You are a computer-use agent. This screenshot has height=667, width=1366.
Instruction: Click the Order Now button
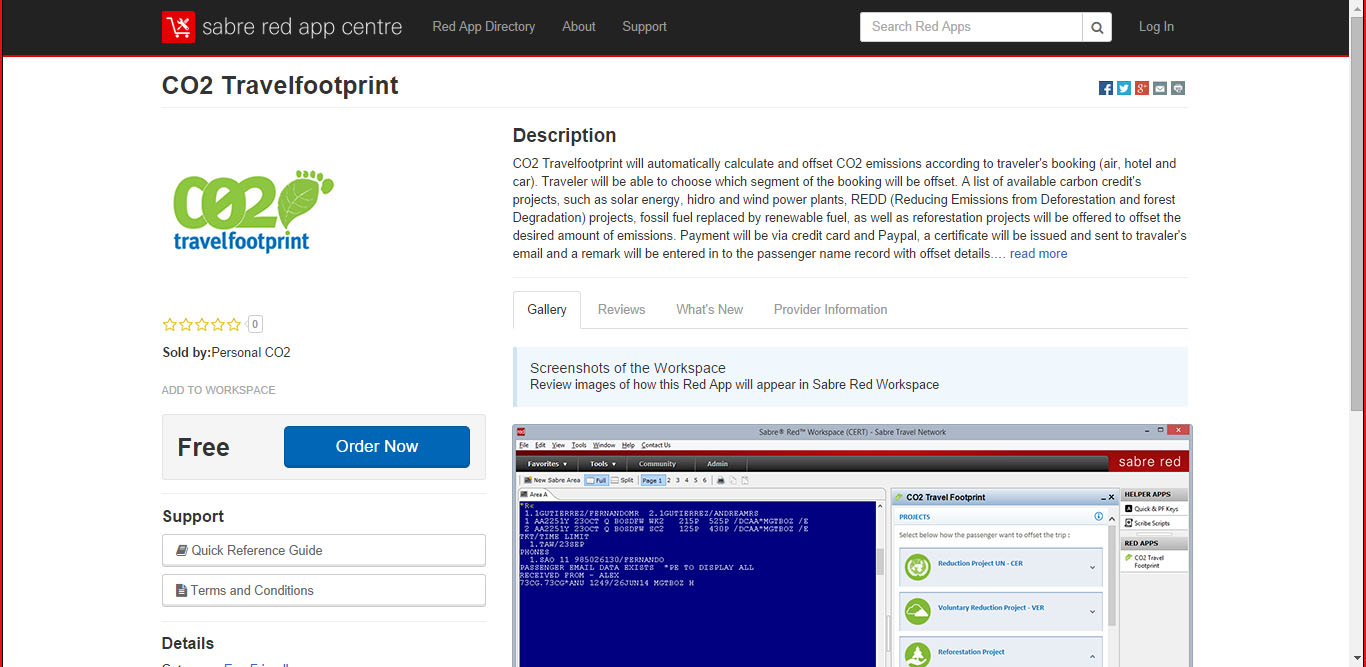pyautogui.click(x=377, y=447)
